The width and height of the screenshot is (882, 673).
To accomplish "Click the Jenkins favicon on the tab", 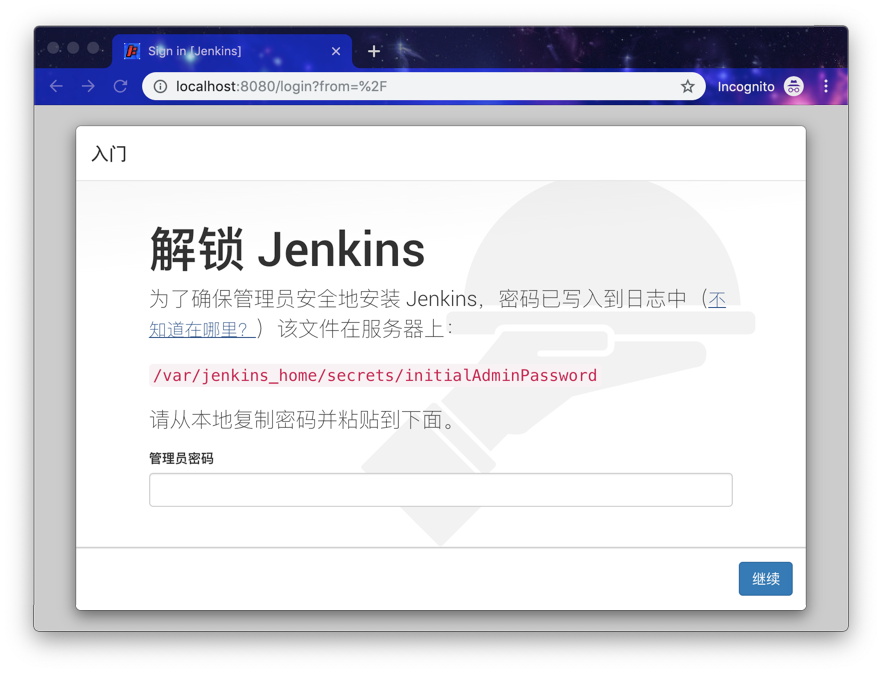I will click(x=133, y=50).
